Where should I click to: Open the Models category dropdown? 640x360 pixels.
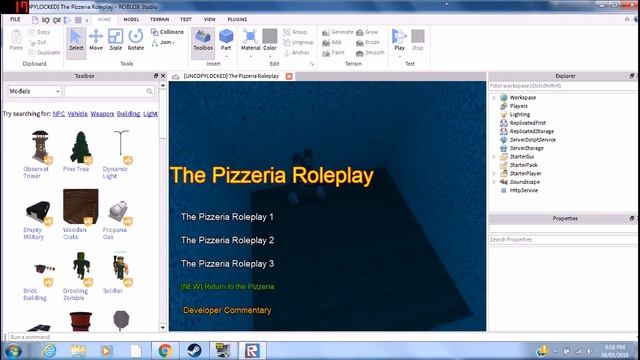[34, 91]
